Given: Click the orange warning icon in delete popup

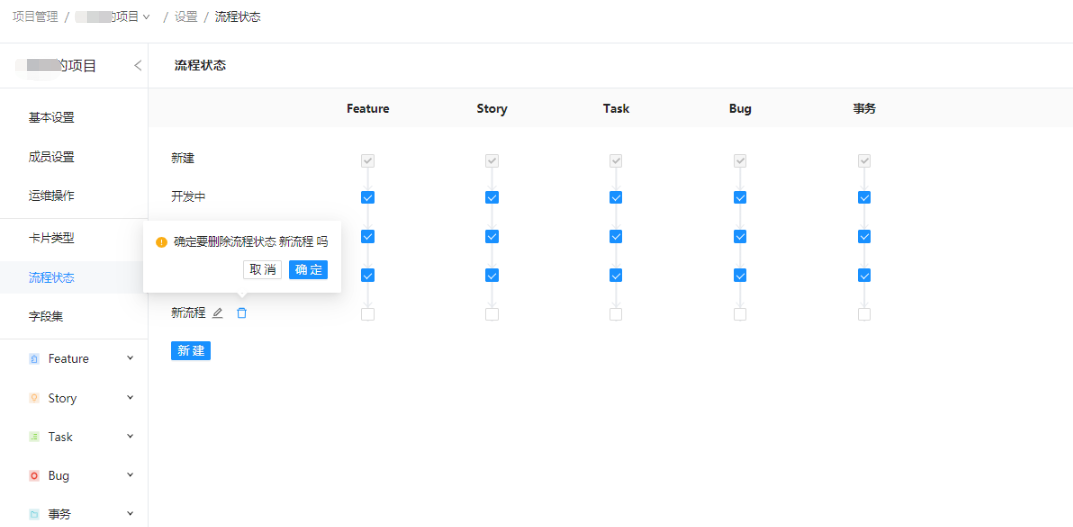Looking at the screenshot, I should (161, 242).
